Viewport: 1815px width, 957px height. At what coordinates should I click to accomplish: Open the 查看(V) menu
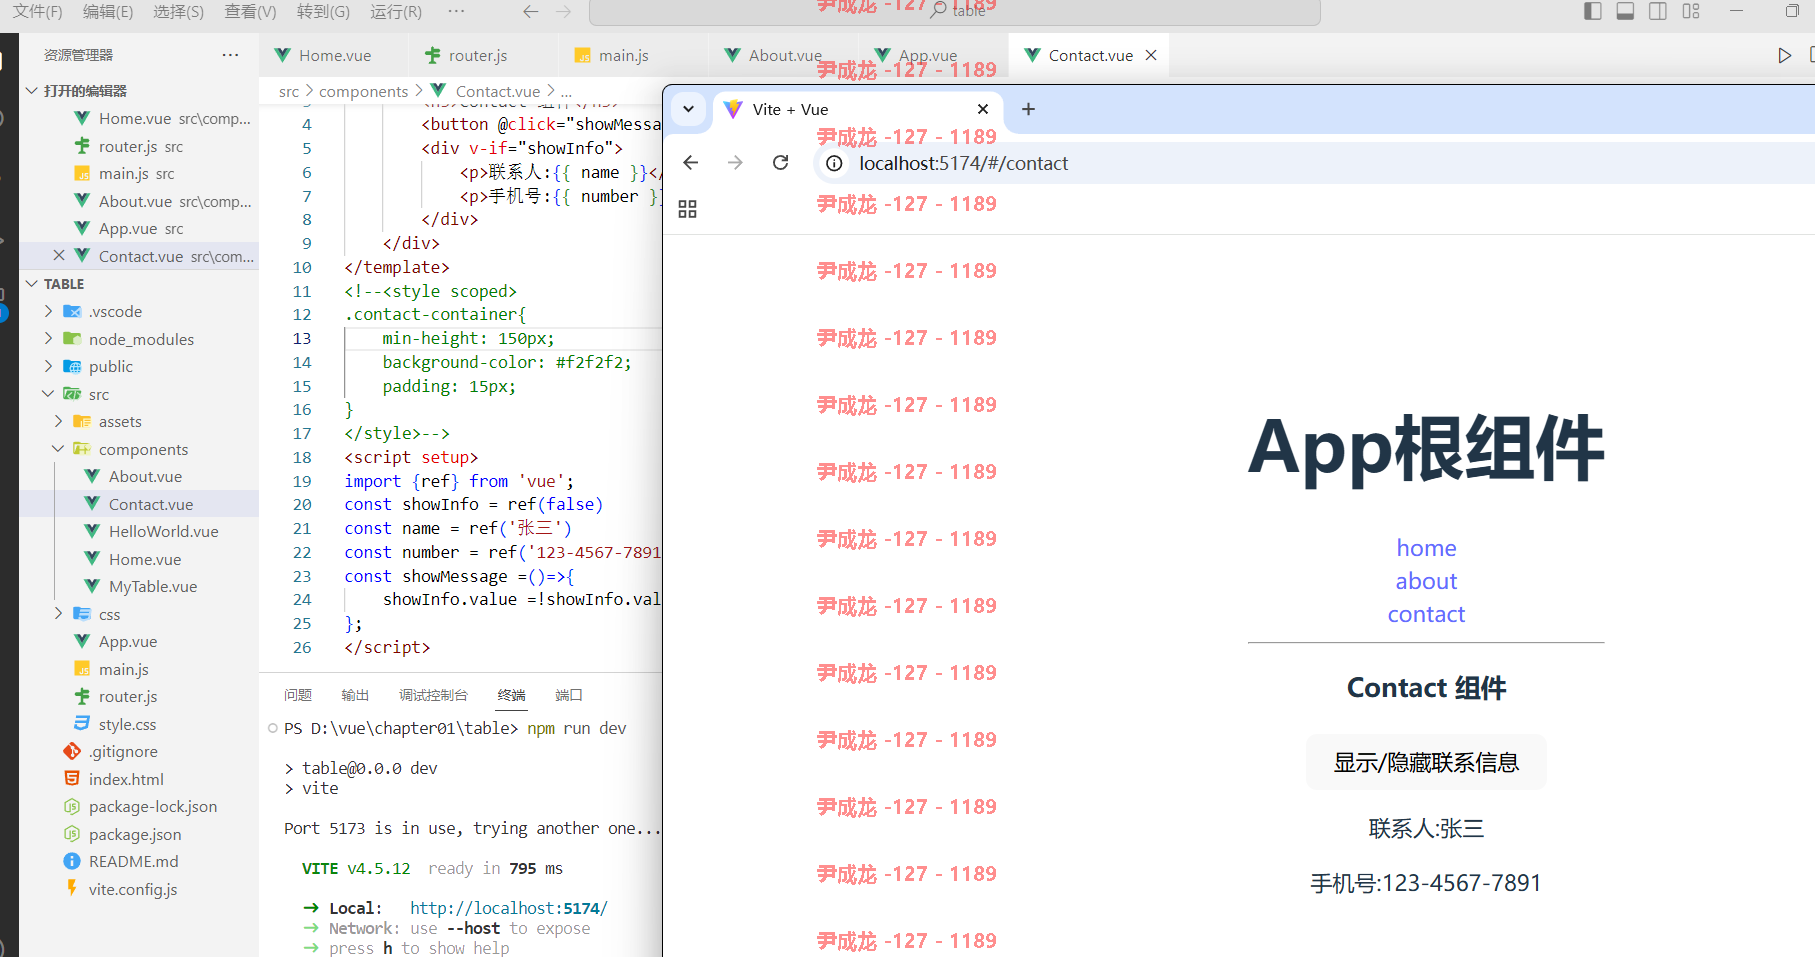250,12
